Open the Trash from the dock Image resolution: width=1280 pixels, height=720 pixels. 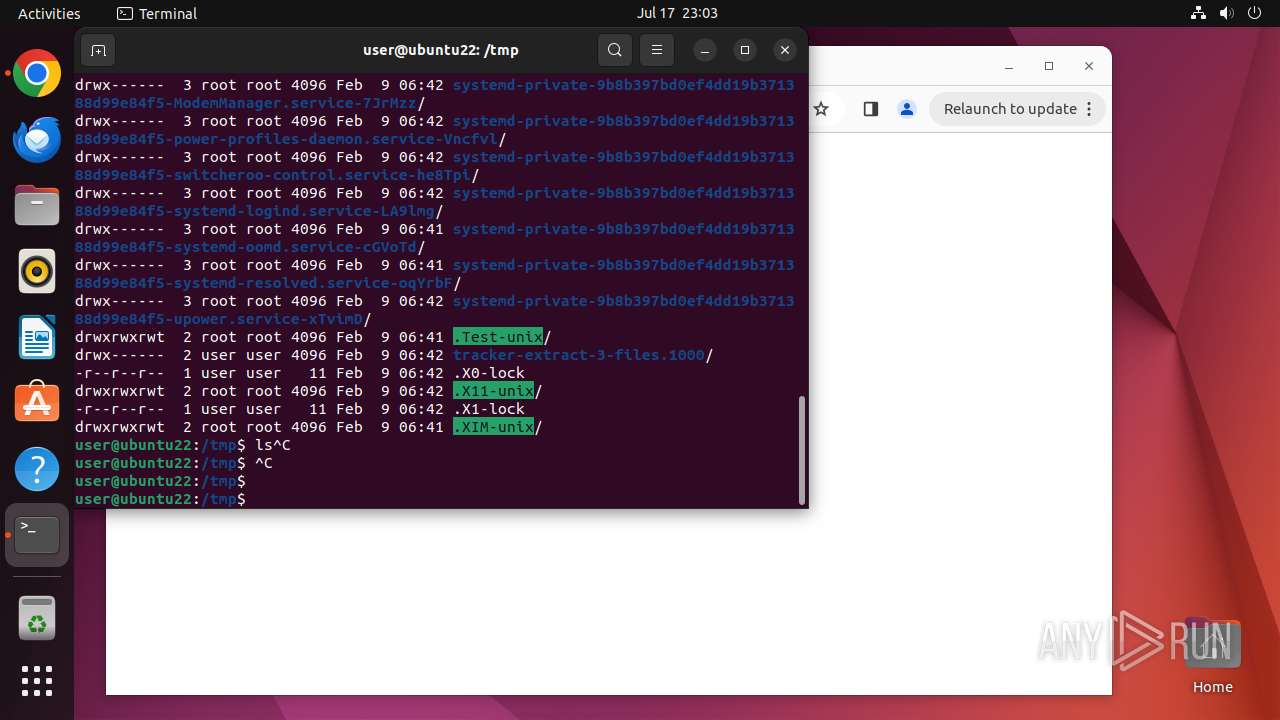[x=37, y=617]
